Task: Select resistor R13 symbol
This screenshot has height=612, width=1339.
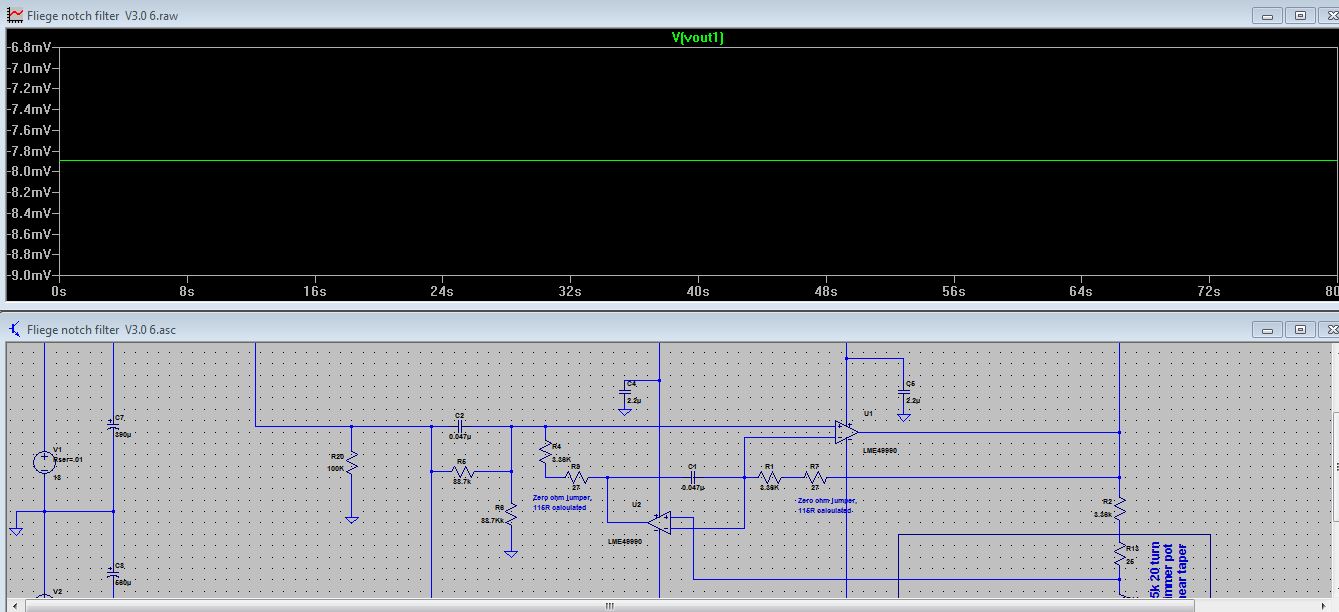Action: coord(1120,555)
